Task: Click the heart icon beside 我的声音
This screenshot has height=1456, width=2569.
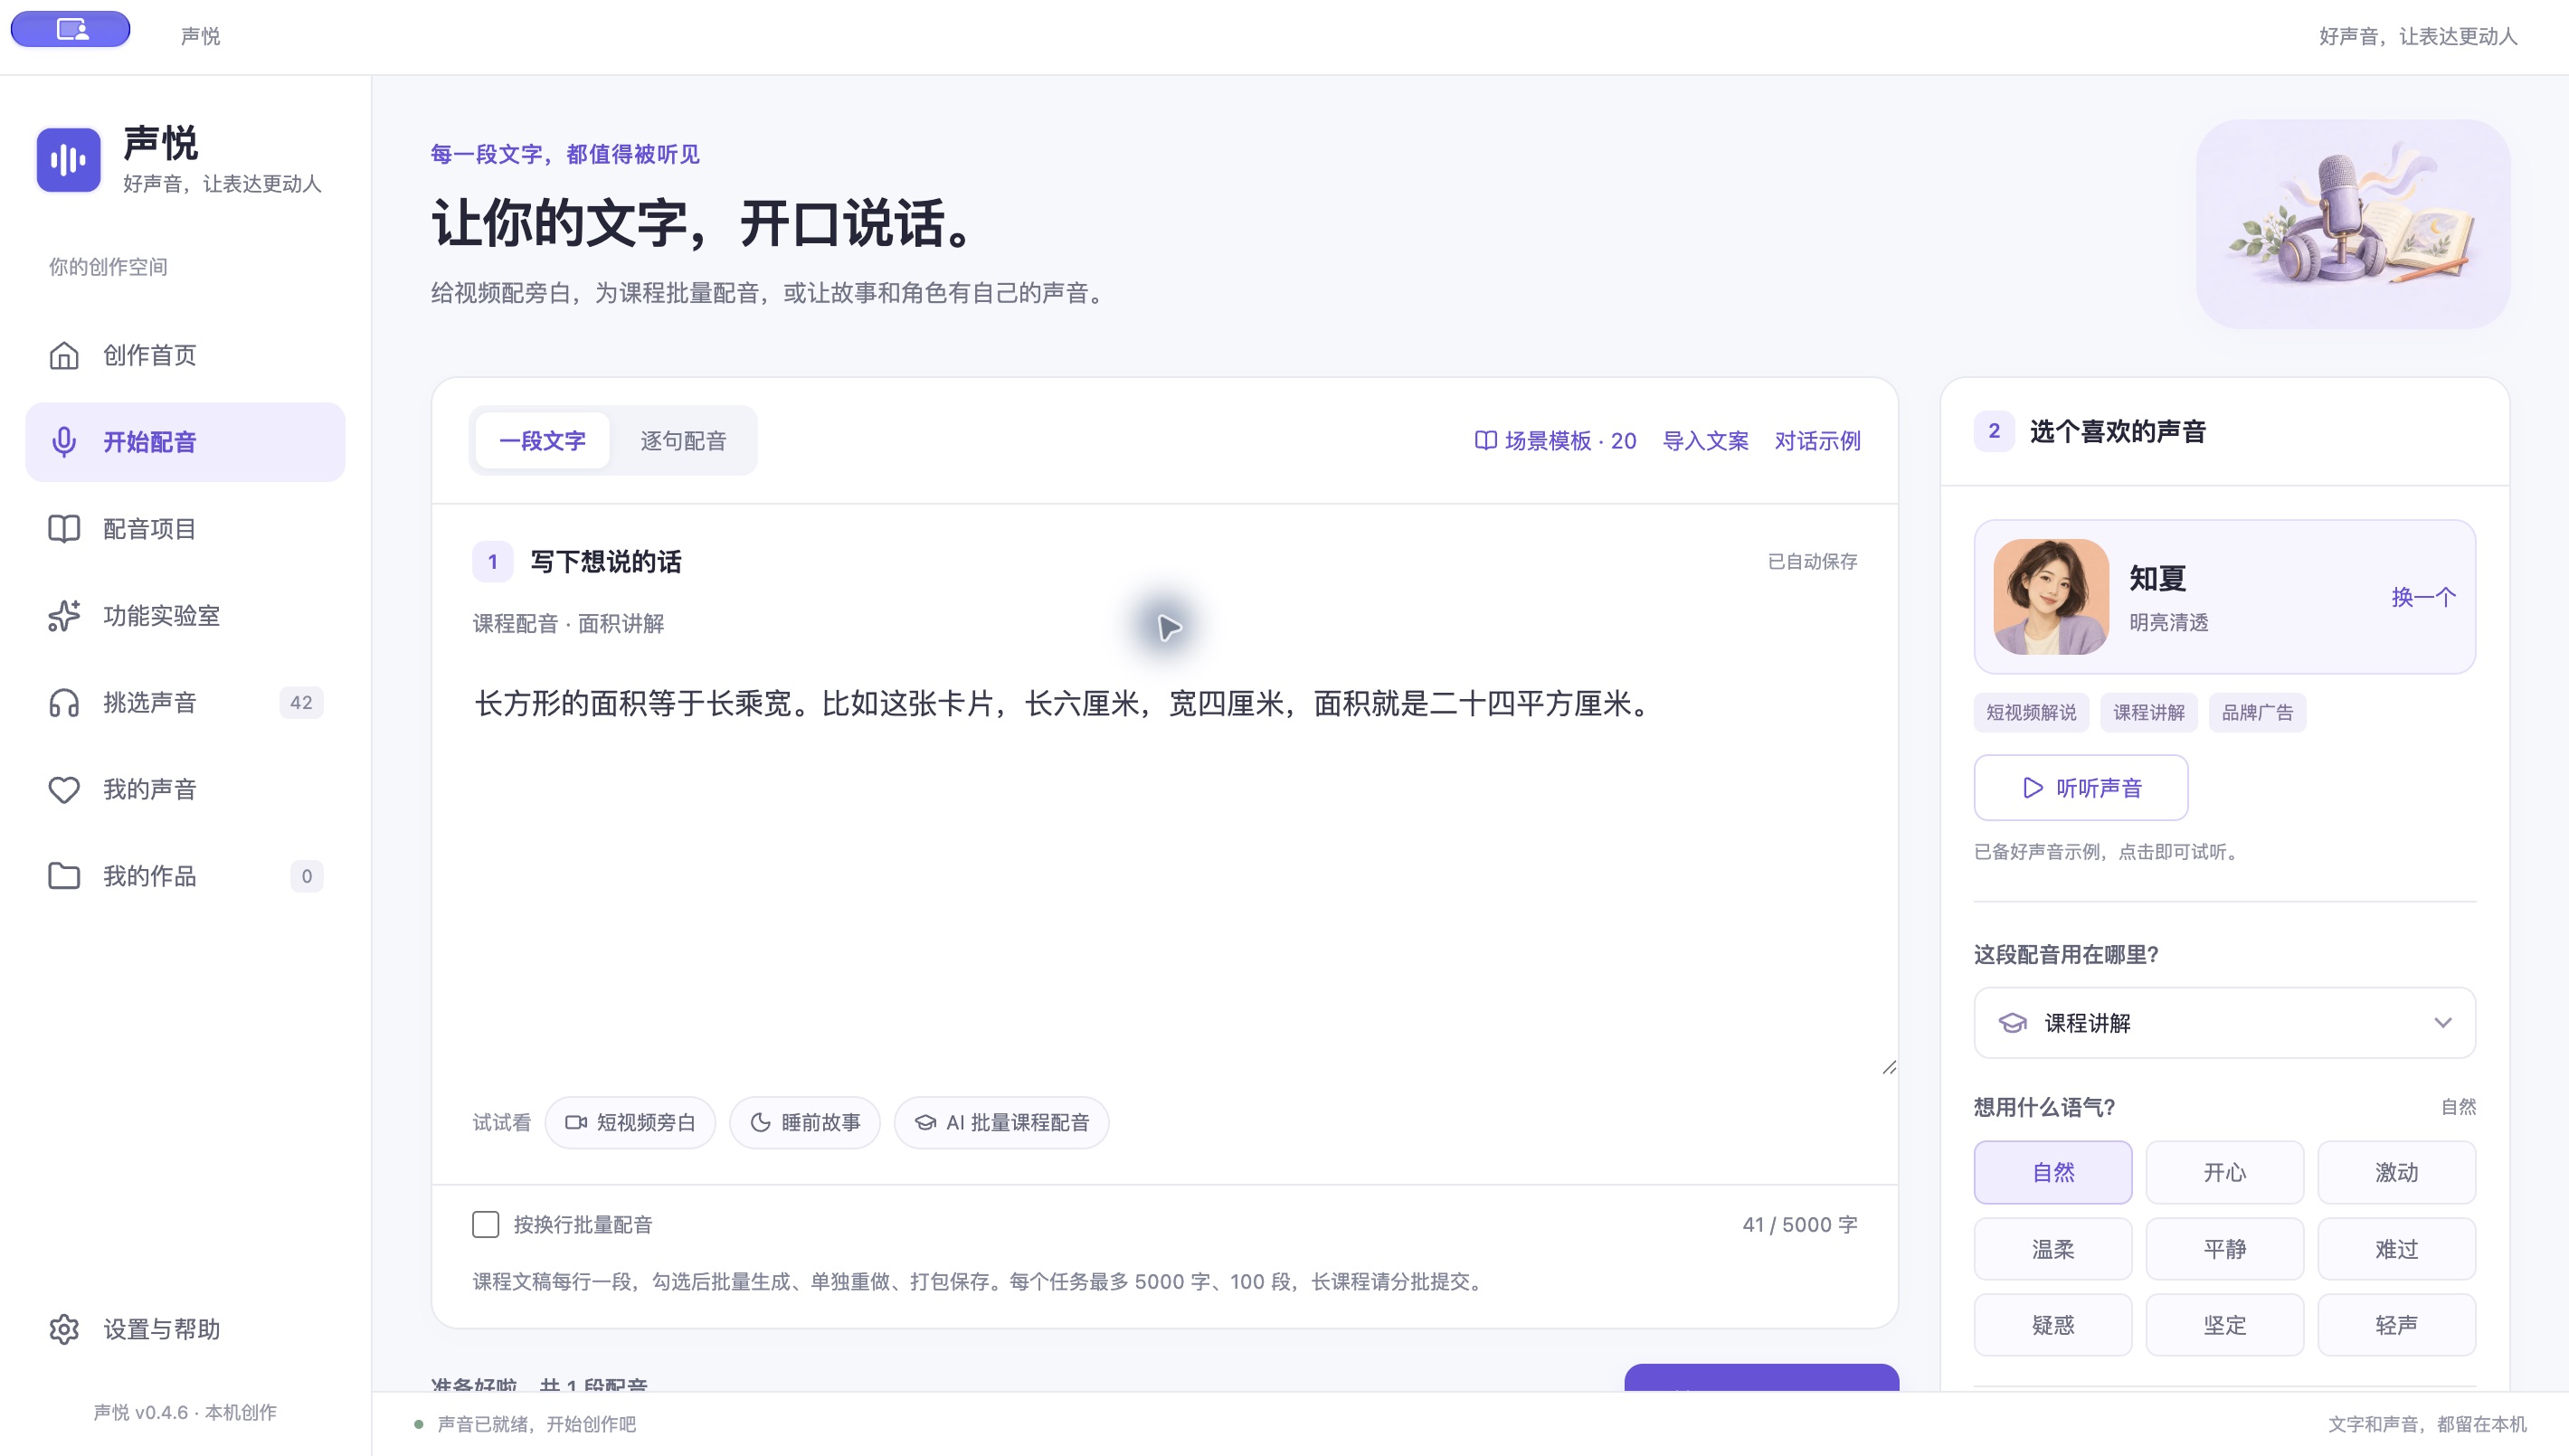Action: pyautogui.click(x=64, y=790)
